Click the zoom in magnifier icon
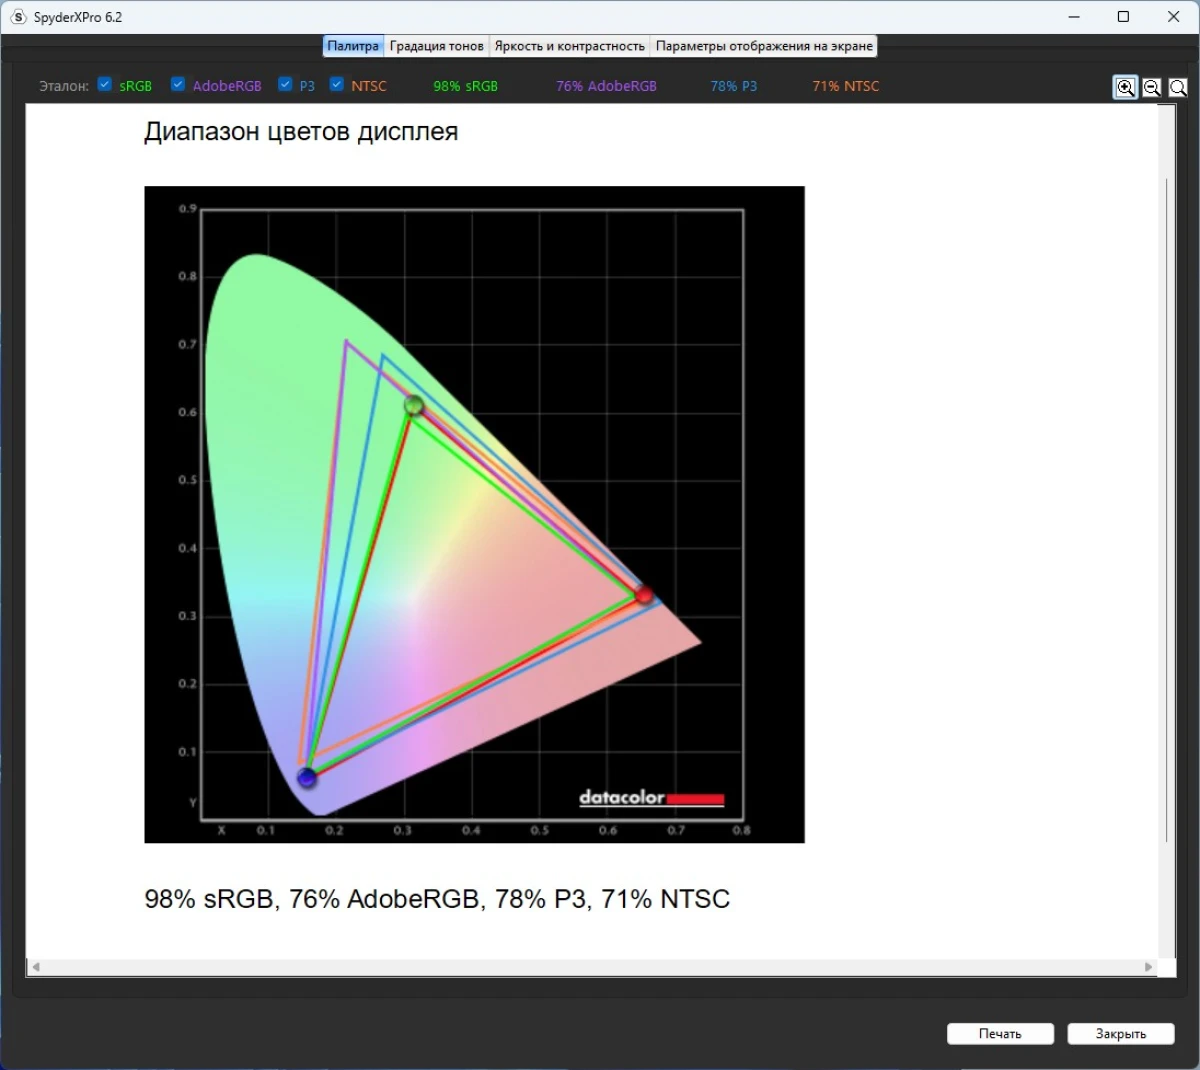 pyautogui.click(x=1125, y=87)
